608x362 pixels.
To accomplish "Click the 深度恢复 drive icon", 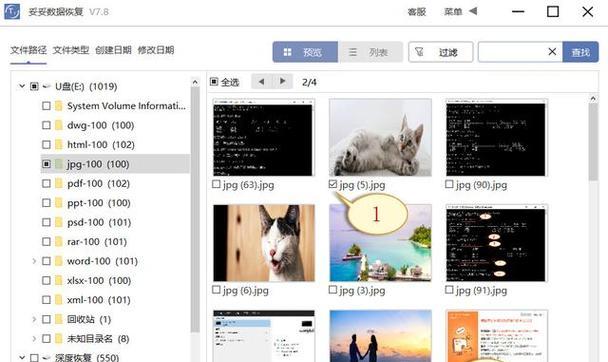I will [47, 357].
